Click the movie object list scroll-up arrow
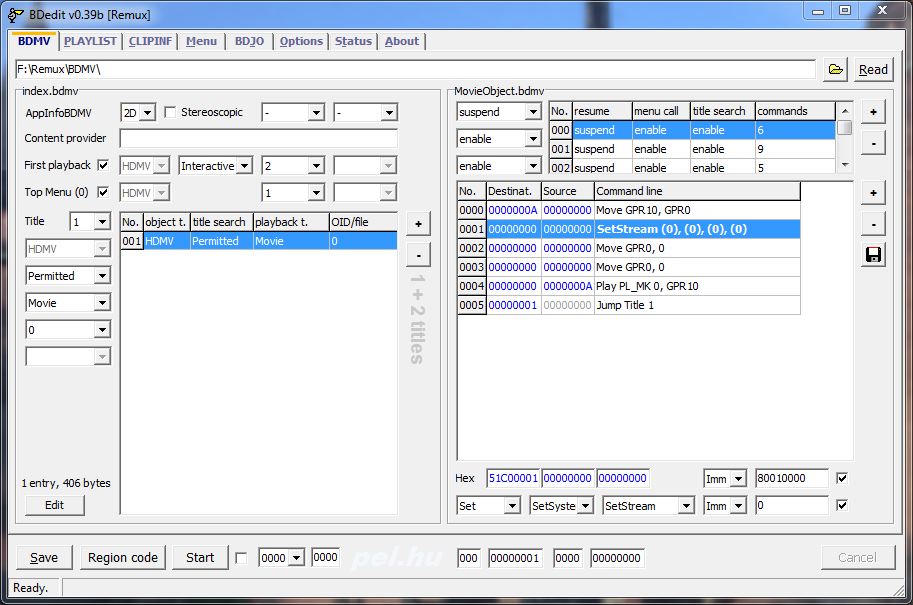913x605 pixels. [x=845, y=111]
